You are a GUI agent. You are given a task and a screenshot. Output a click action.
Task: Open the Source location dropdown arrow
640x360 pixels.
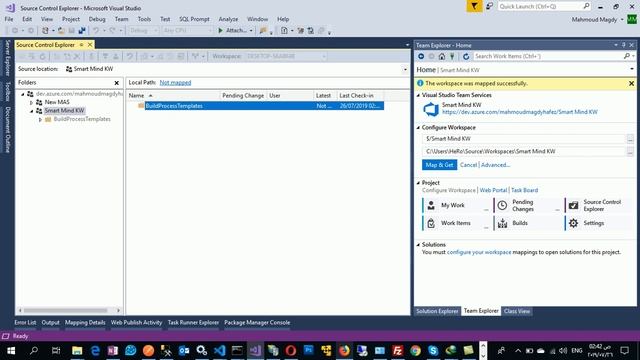point(405,69)
